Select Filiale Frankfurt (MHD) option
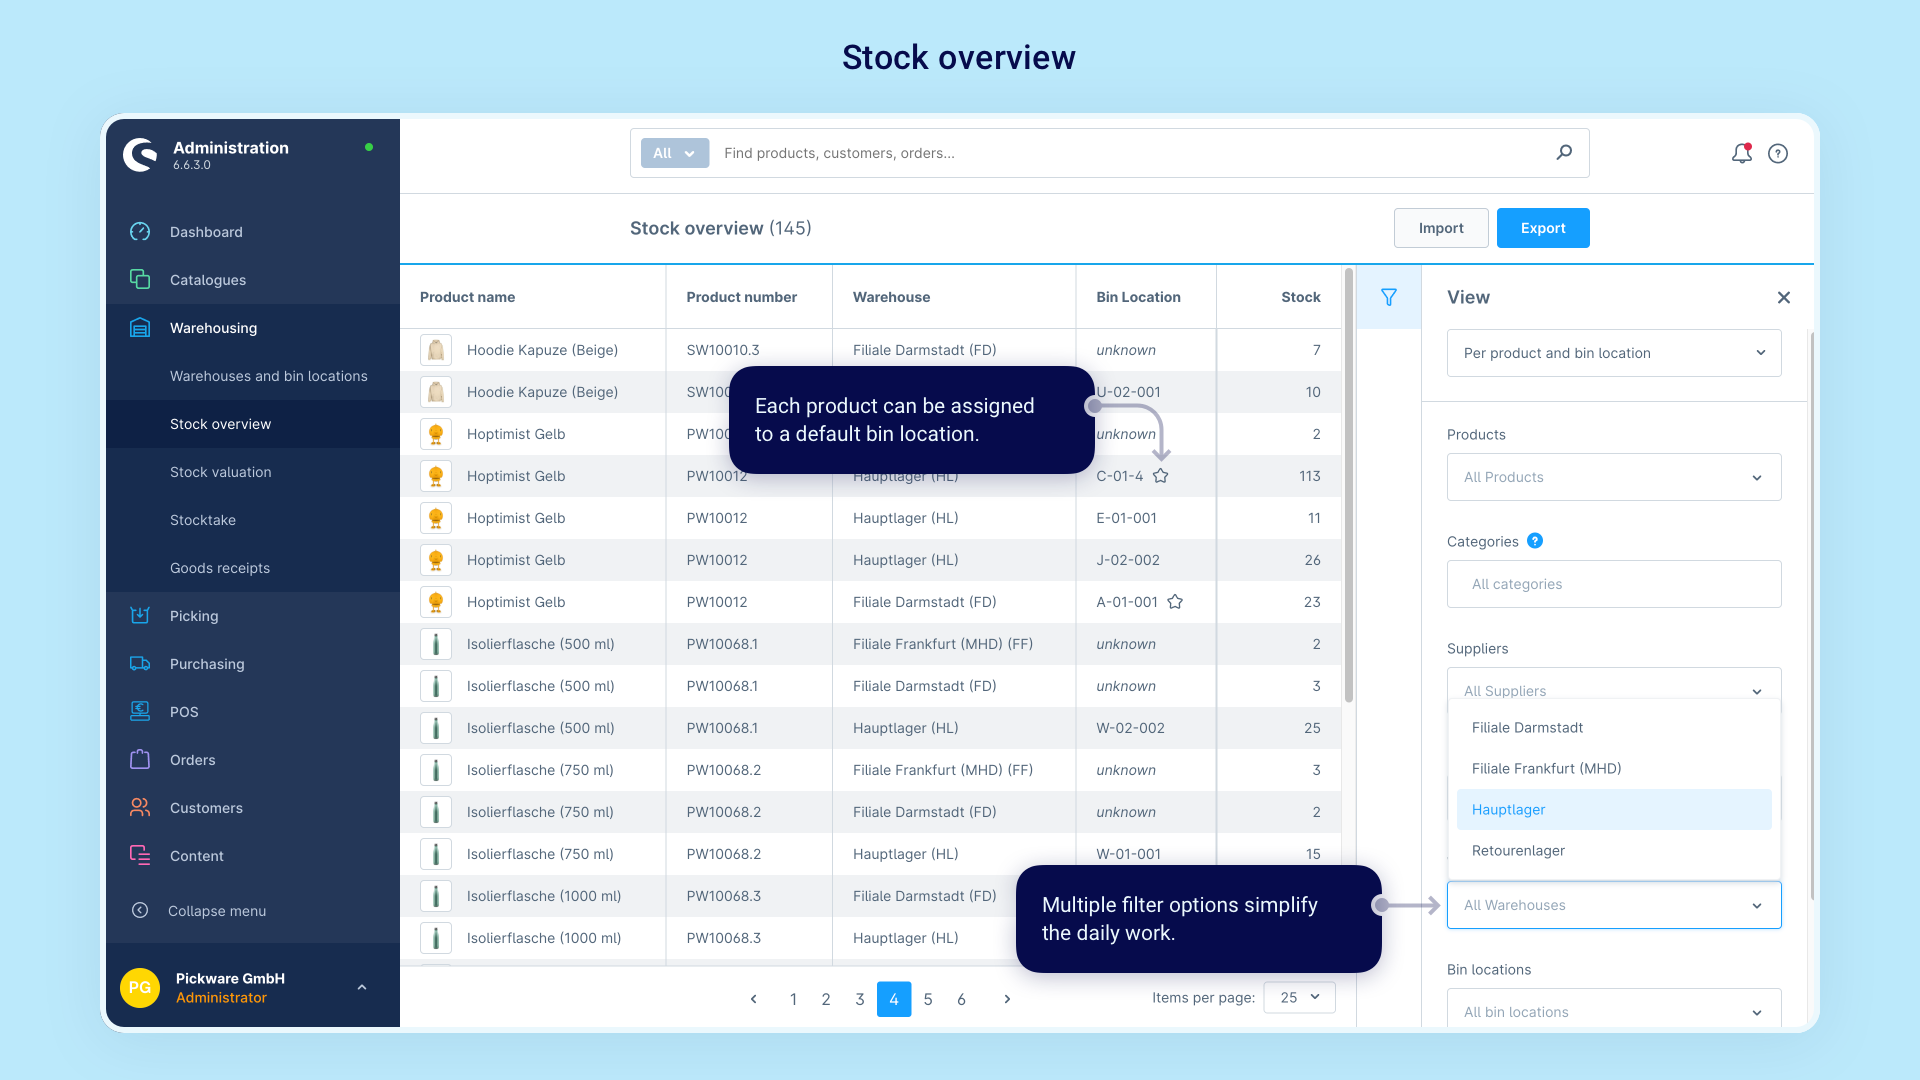The width and height of the screenshot is (1920, 1080). click(1614, 769)
